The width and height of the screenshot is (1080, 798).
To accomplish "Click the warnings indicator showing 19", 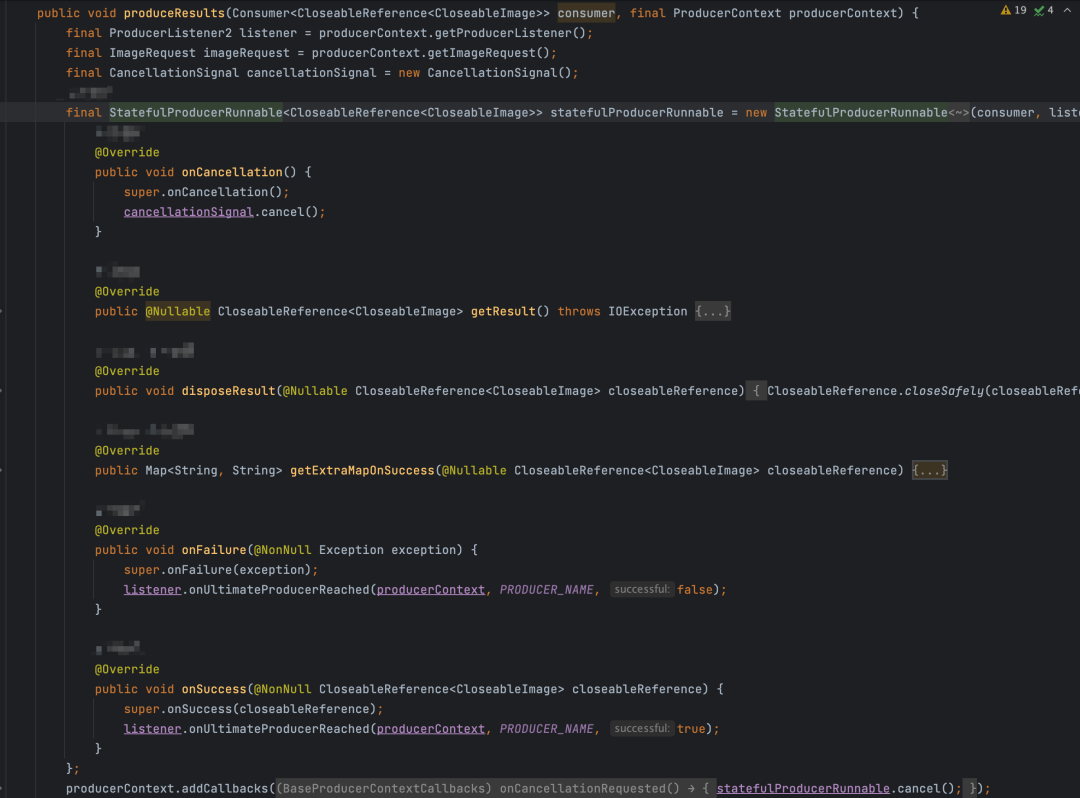I will (1013, 10).
